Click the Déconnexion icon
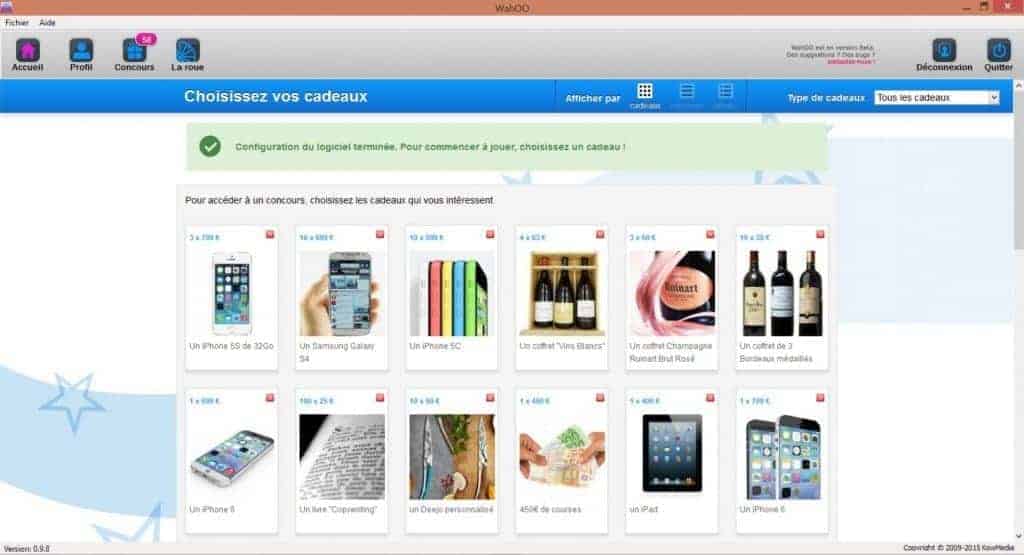This screenshot has width=1024, height=555. click(x=944, y=50)
